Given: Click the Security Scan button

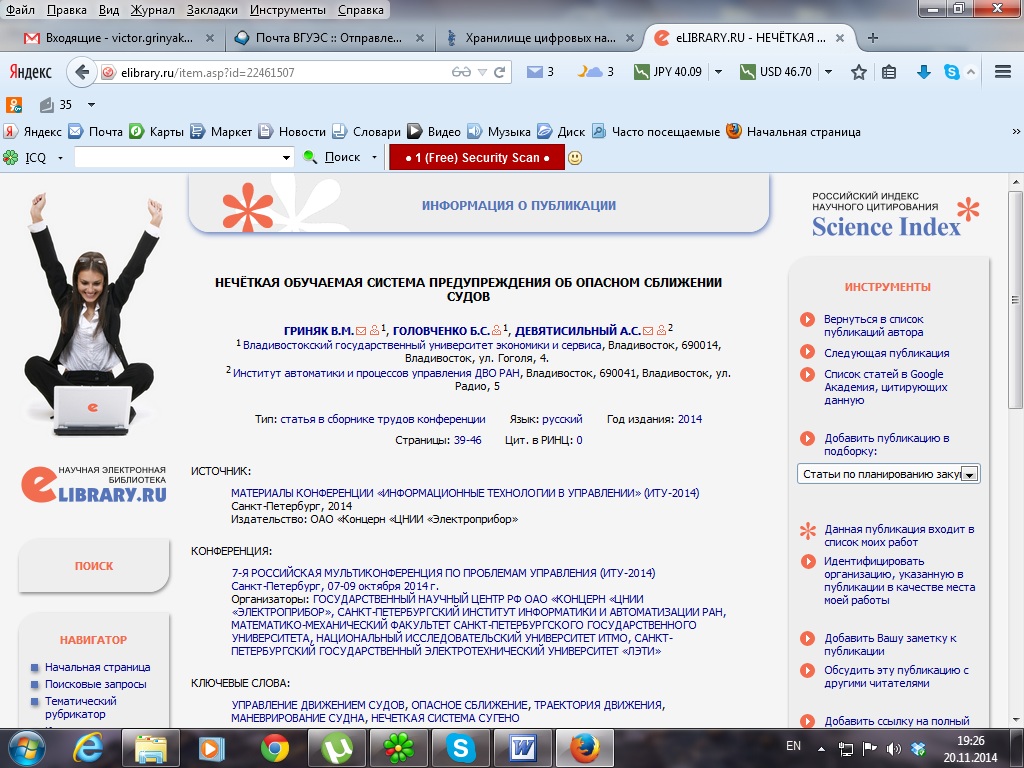Looking at the screenshot, I should [477, 158].
